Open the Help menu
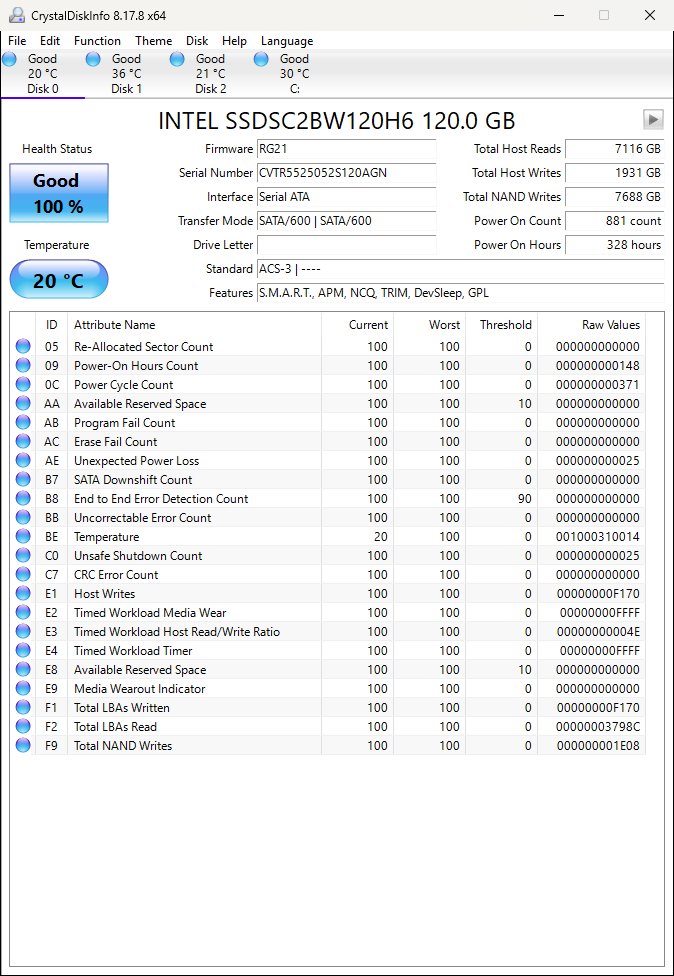674x976 pixels. (x=234, y=40)
